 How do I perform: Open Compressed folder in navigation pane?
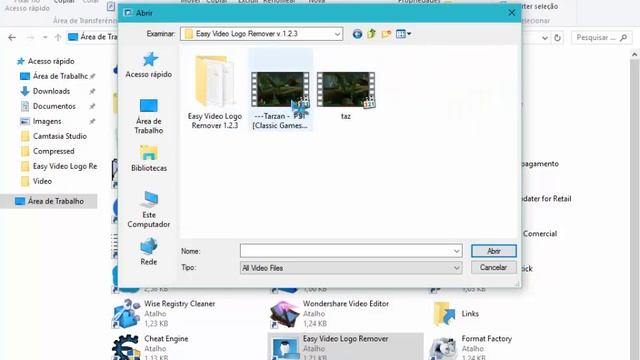53,151
